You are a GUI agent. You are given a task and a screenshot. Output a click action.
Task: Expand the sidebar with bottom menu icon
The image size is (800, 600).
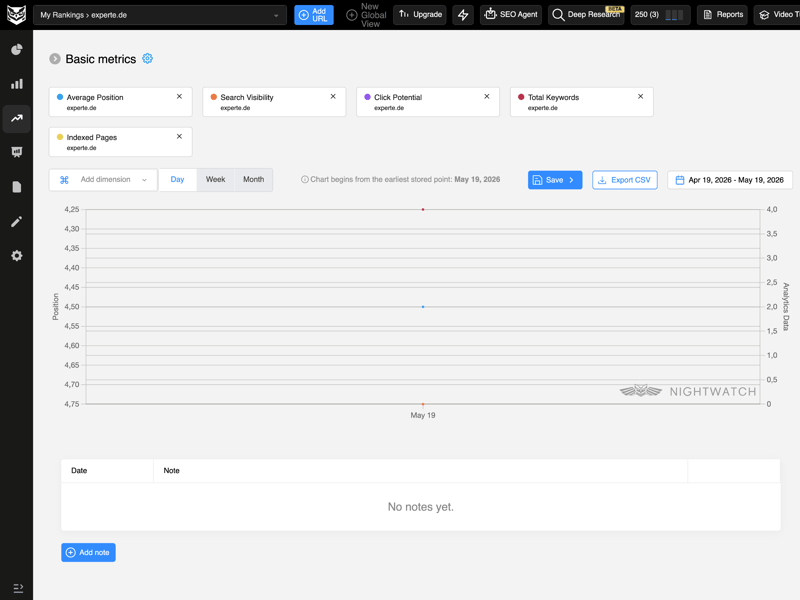(18, 588)
